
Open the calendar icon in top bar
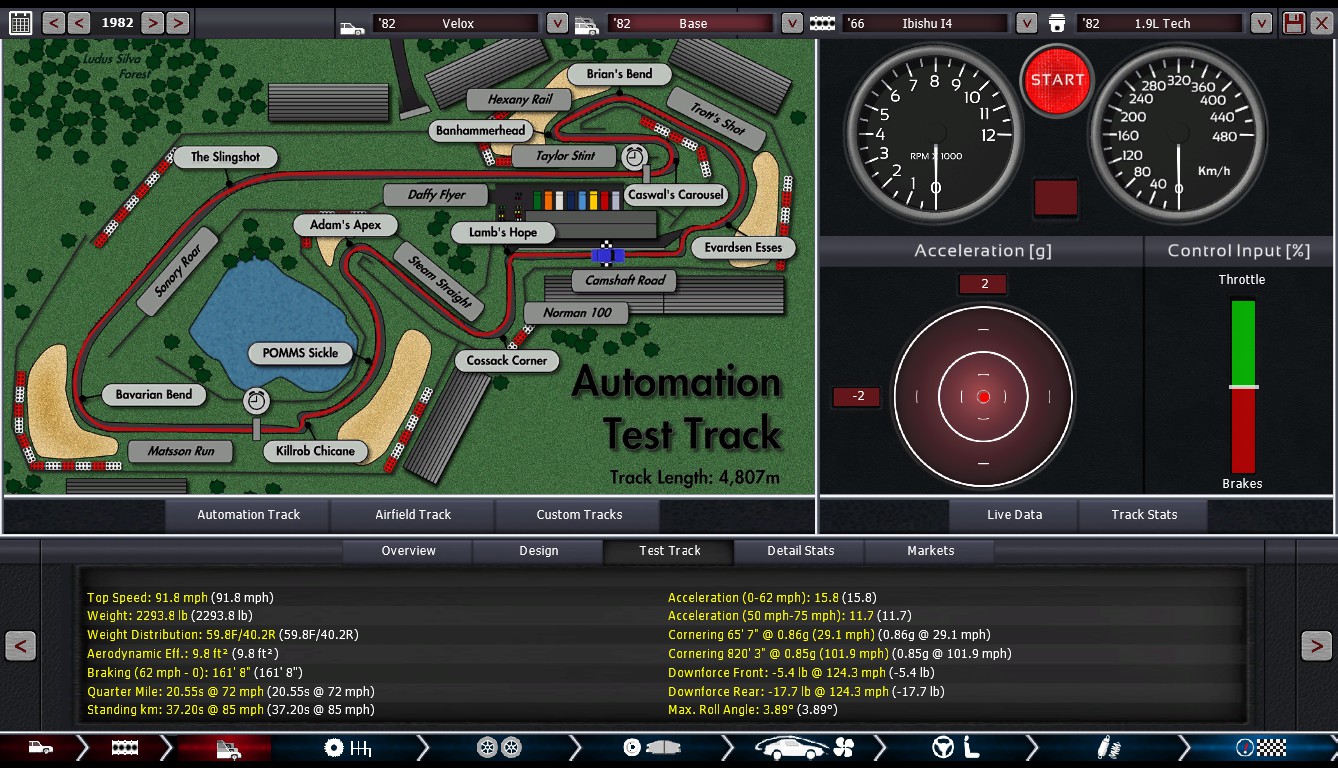(20, 22)
